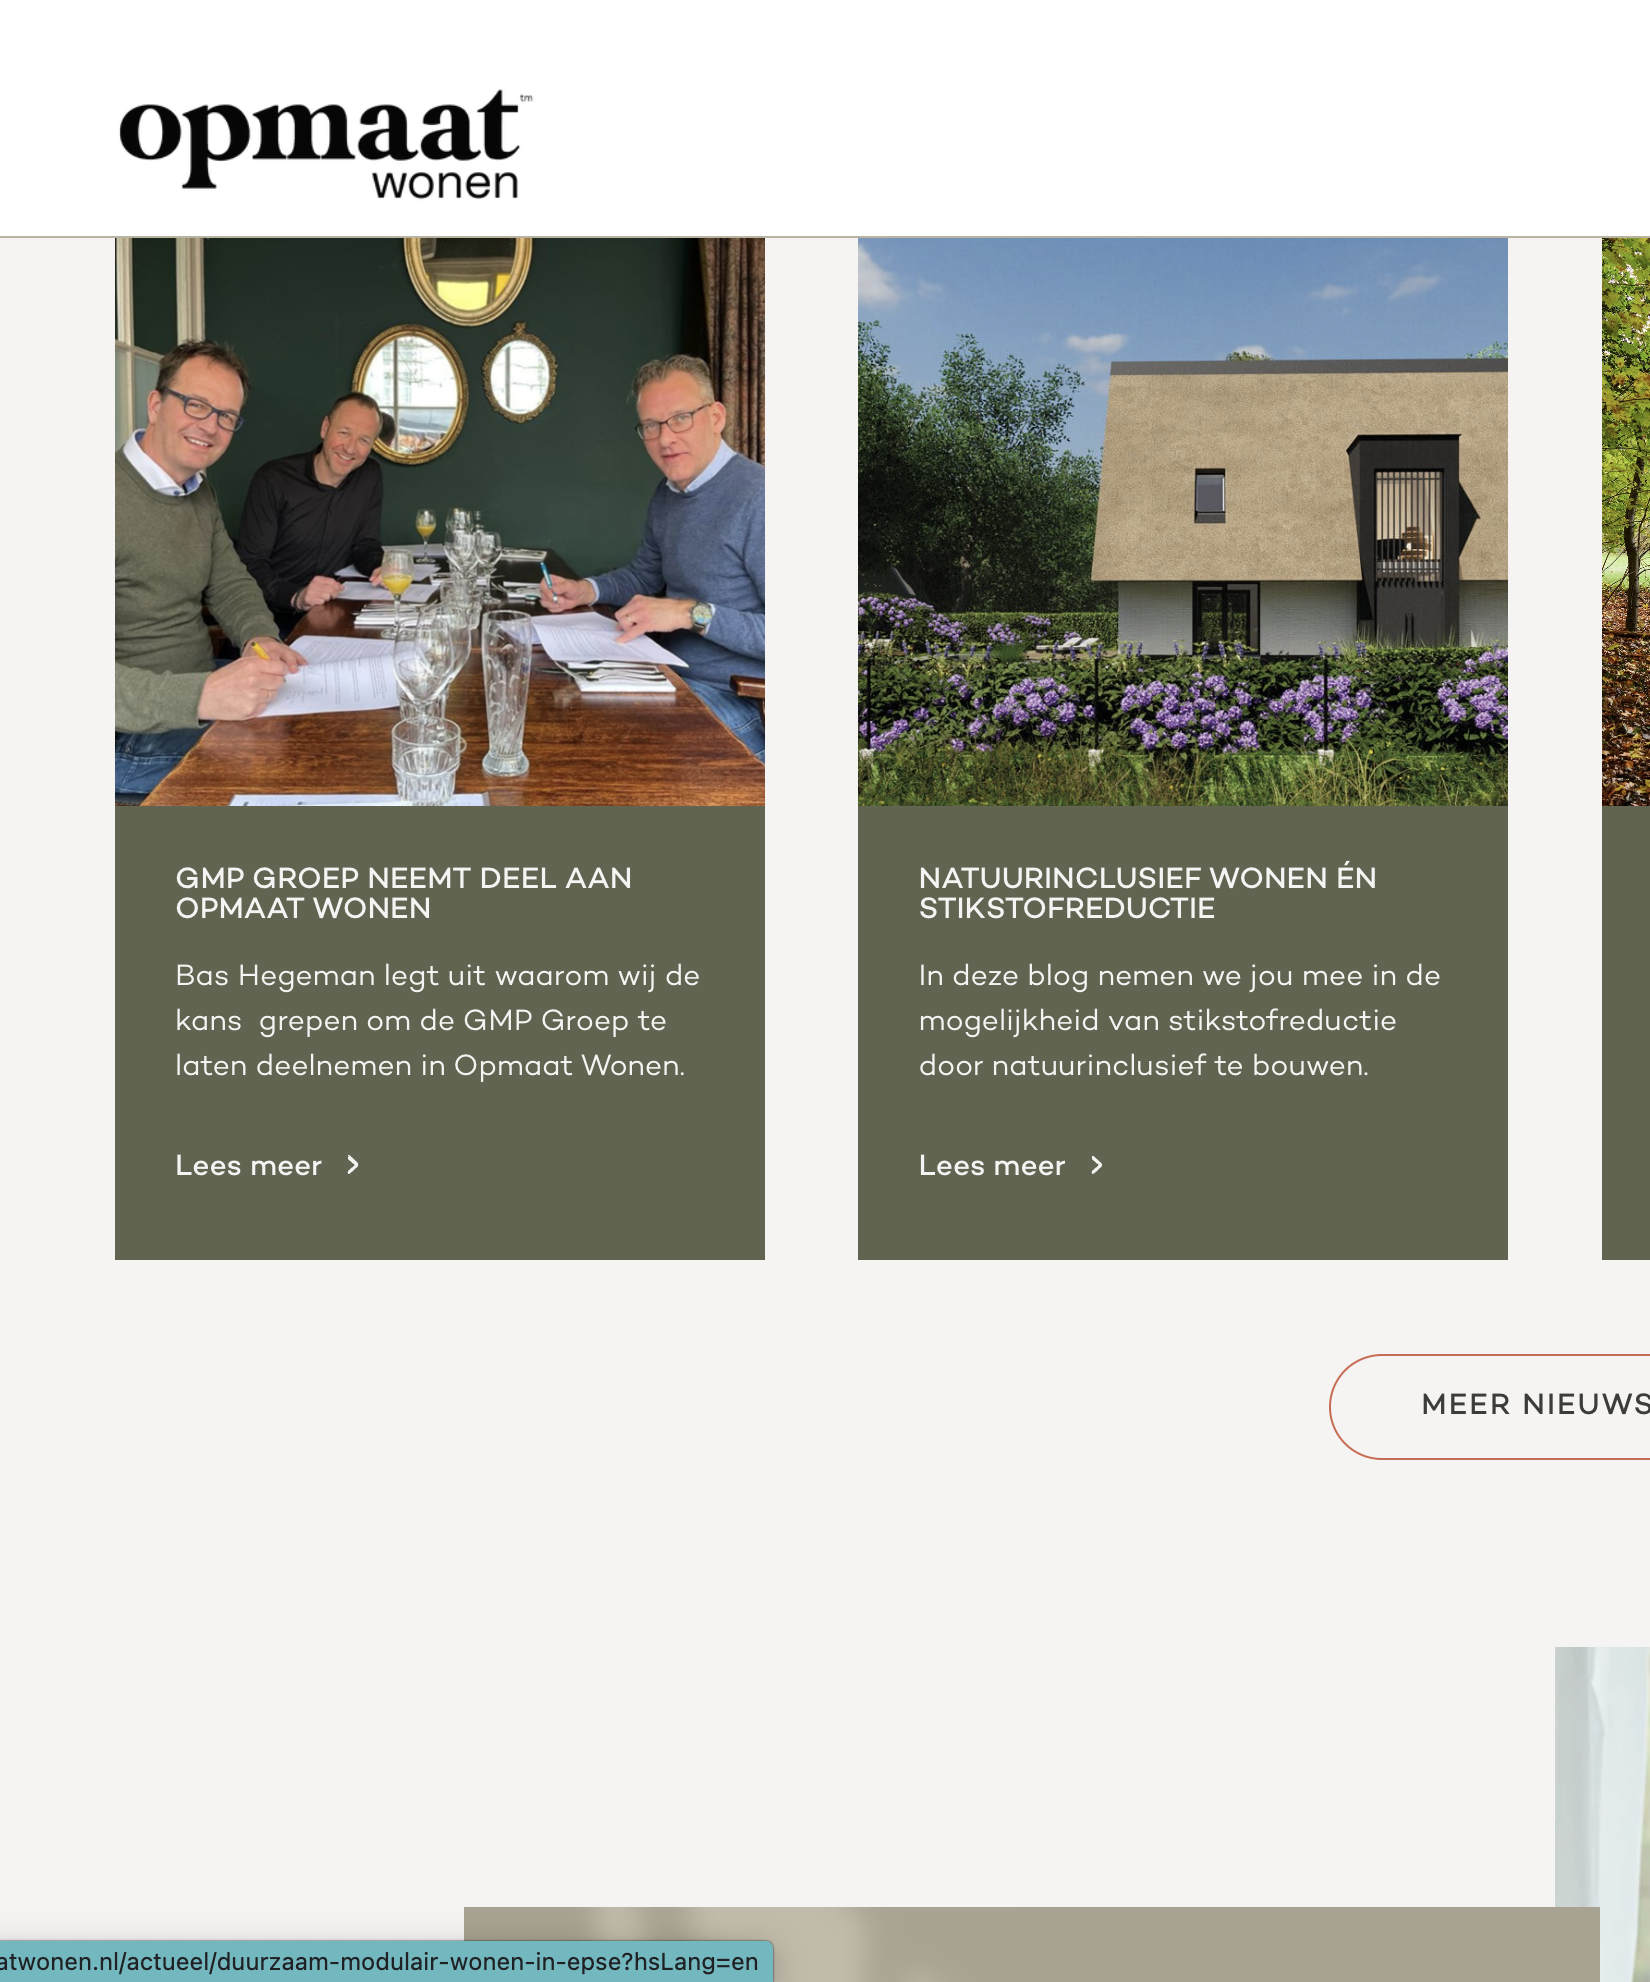Click the stikstofreductie blog description paragraph
Viewport: 1650px width, 1982px height.
click(x=1180, y=1020)
